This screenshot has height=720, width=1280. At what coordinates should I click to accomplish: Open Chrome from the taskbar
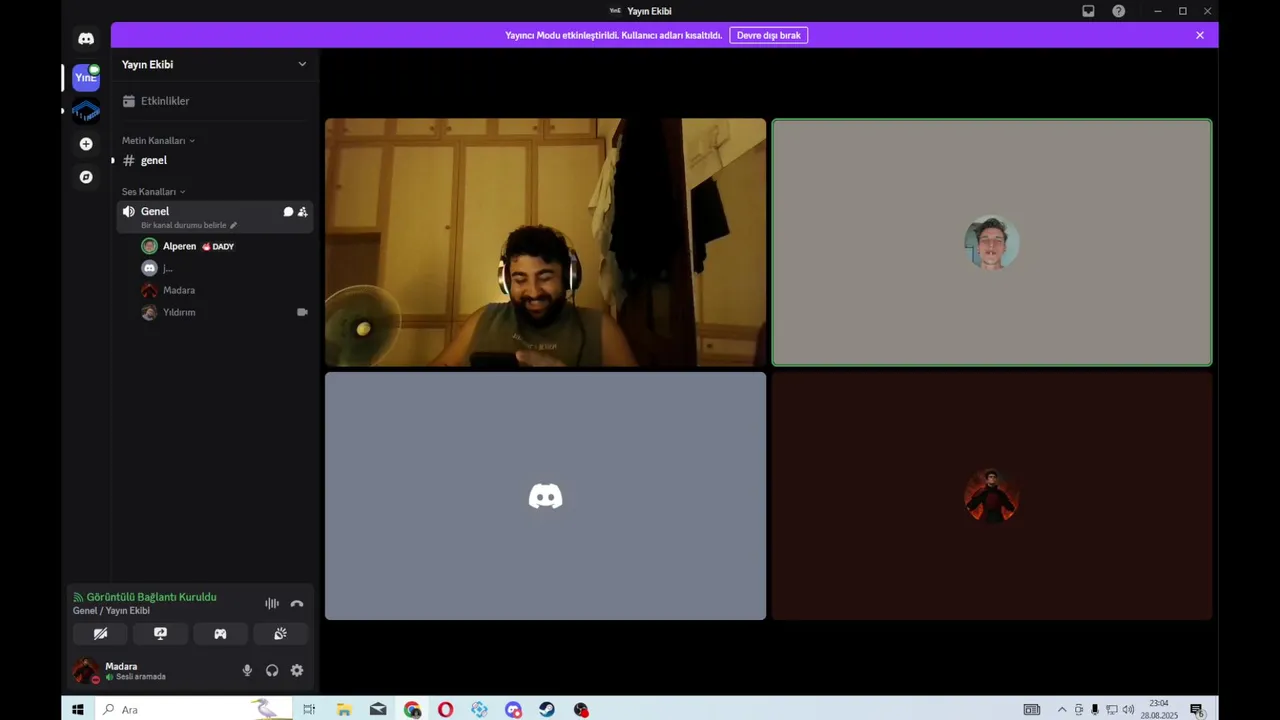[x=412, y=709]
